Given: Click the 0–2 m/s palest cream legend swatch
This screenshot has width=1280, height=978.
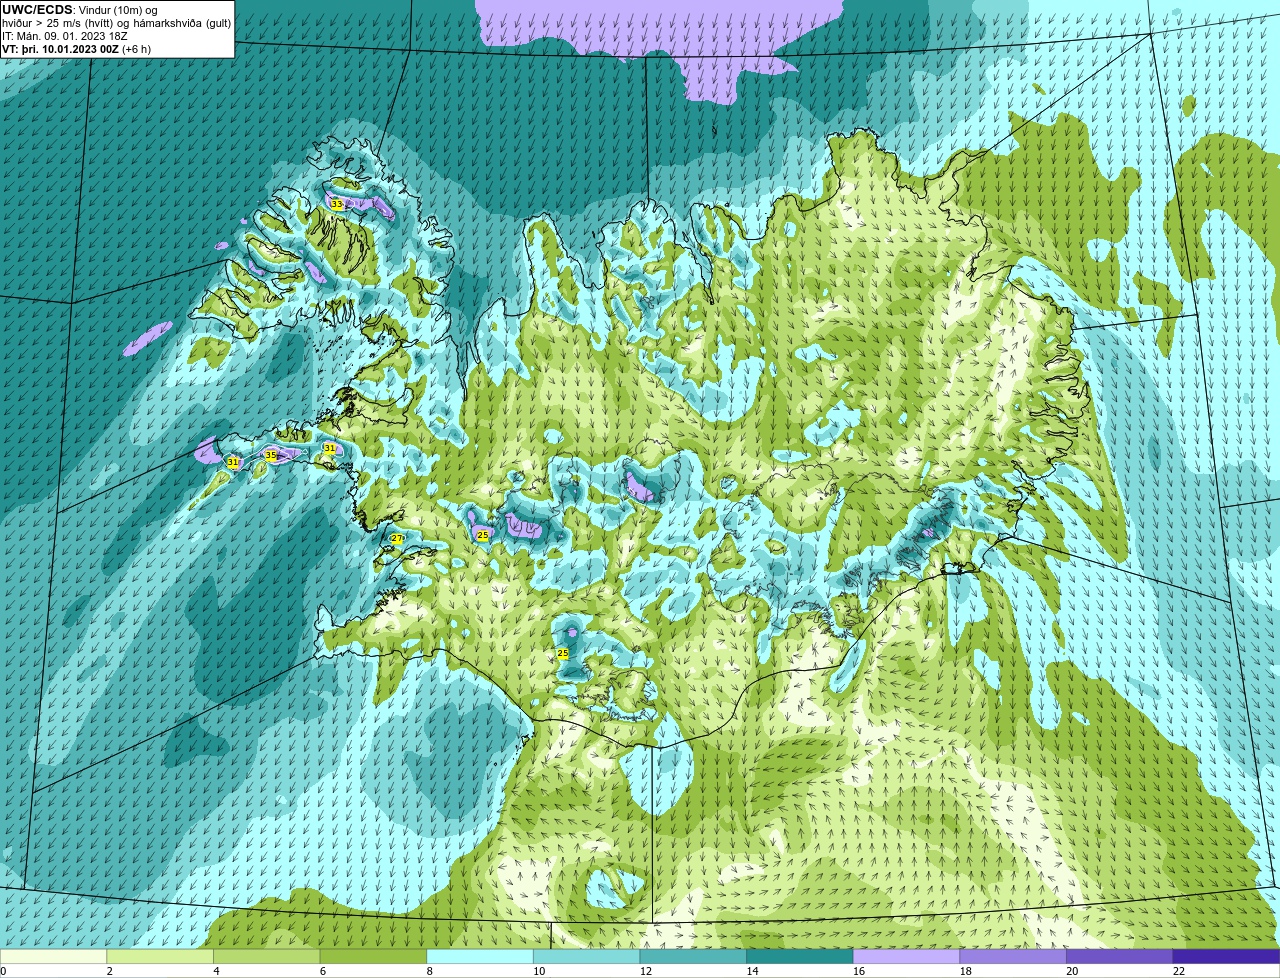Looking at the screenshot, I should click(x=53, y=956).
